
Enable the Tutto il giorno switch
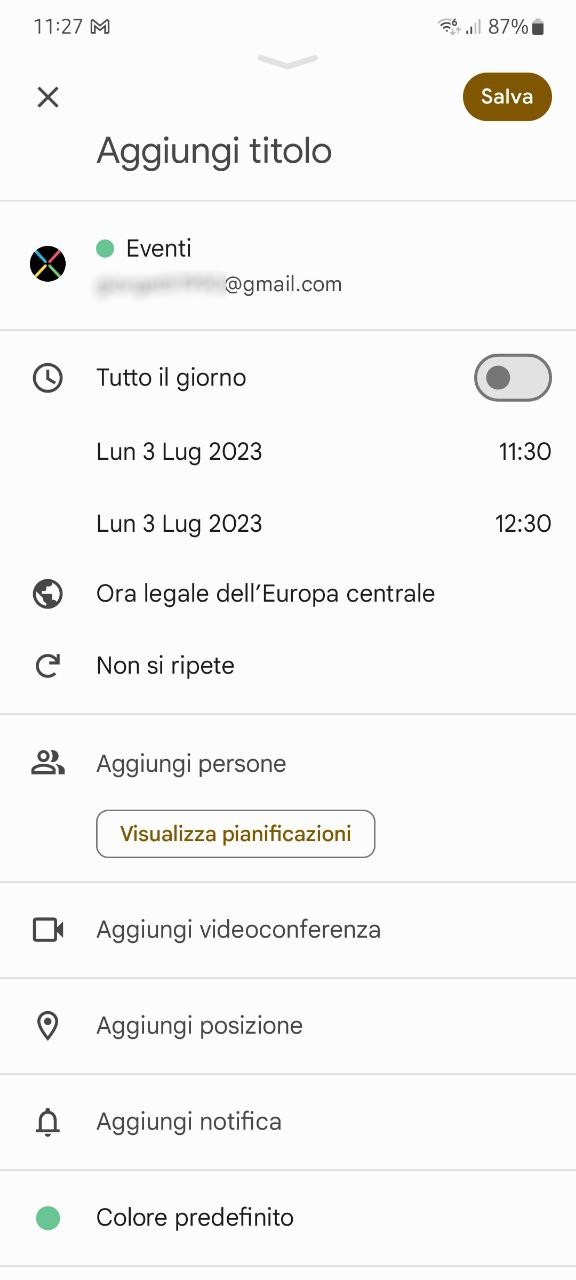coord(513,378)
